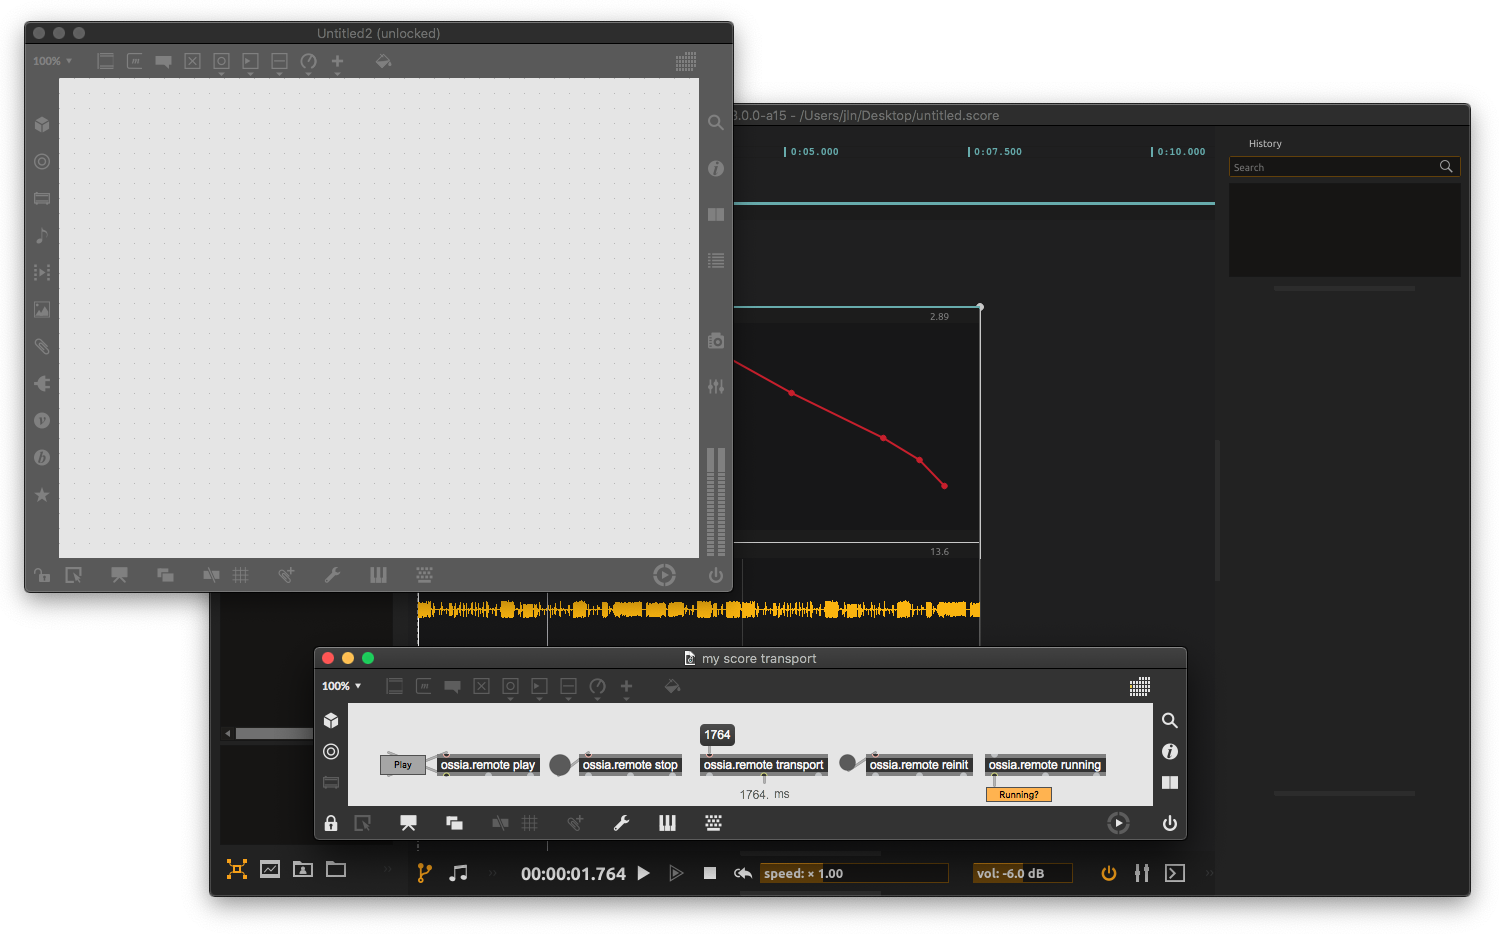This screenshot has width=1499, height=934.
Task: Click the bang button before ossia.remote stop
Action: 560,765
